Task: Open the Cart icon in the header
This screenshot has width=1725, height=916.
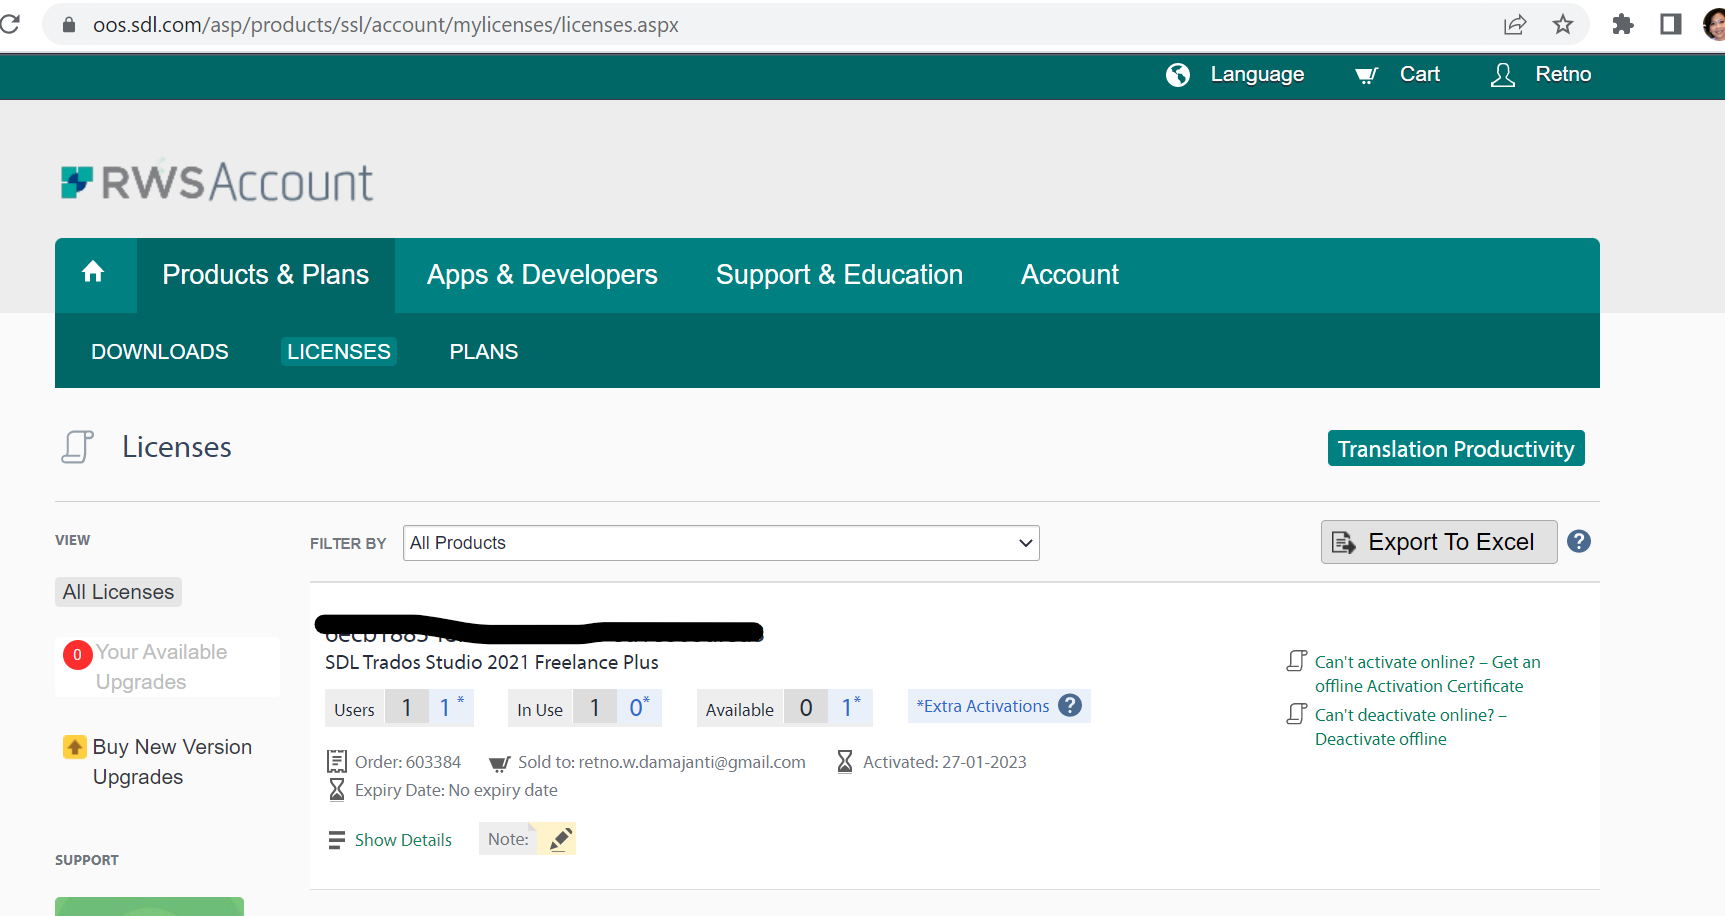Action: [1366, 74]
